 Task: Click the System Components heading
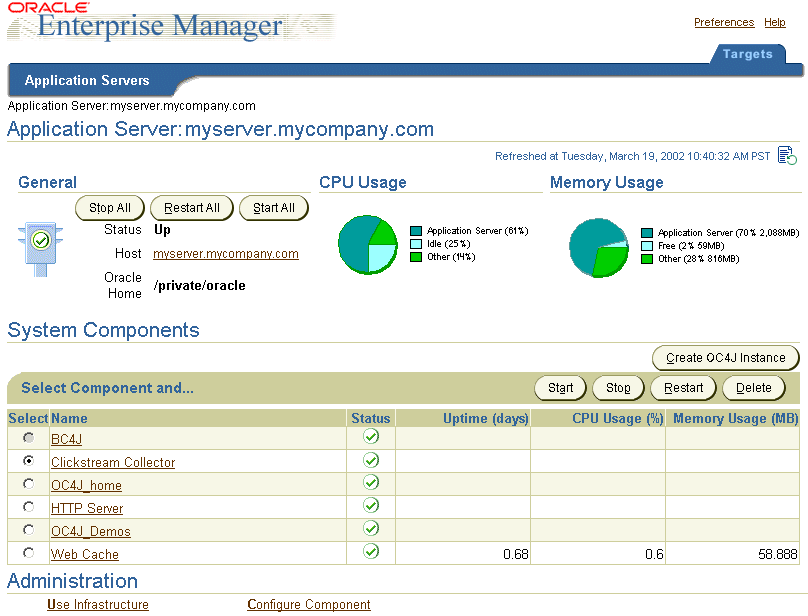104,330
